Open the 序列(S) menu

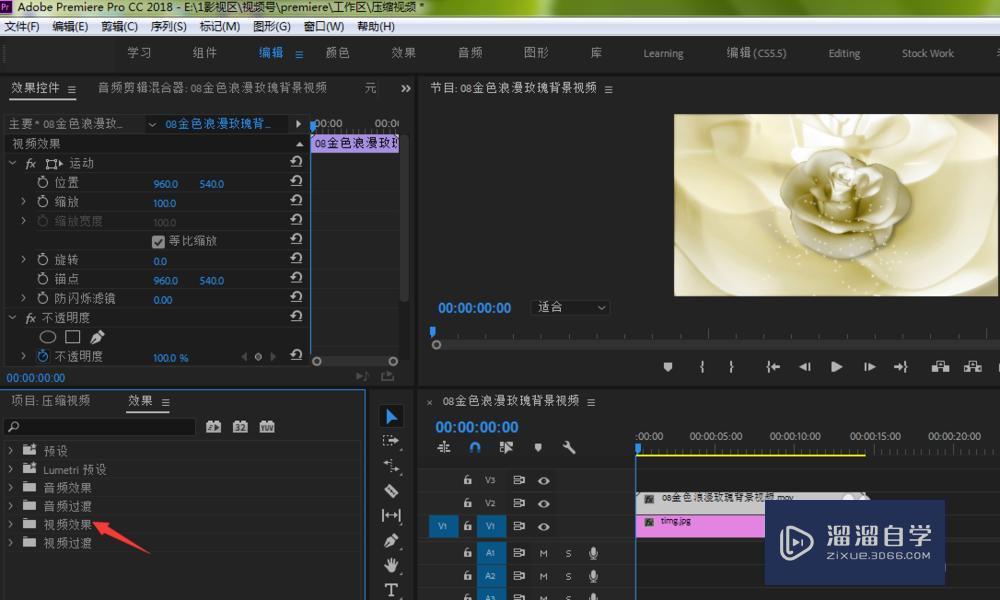pyautogui.click(x=168, y=26)
